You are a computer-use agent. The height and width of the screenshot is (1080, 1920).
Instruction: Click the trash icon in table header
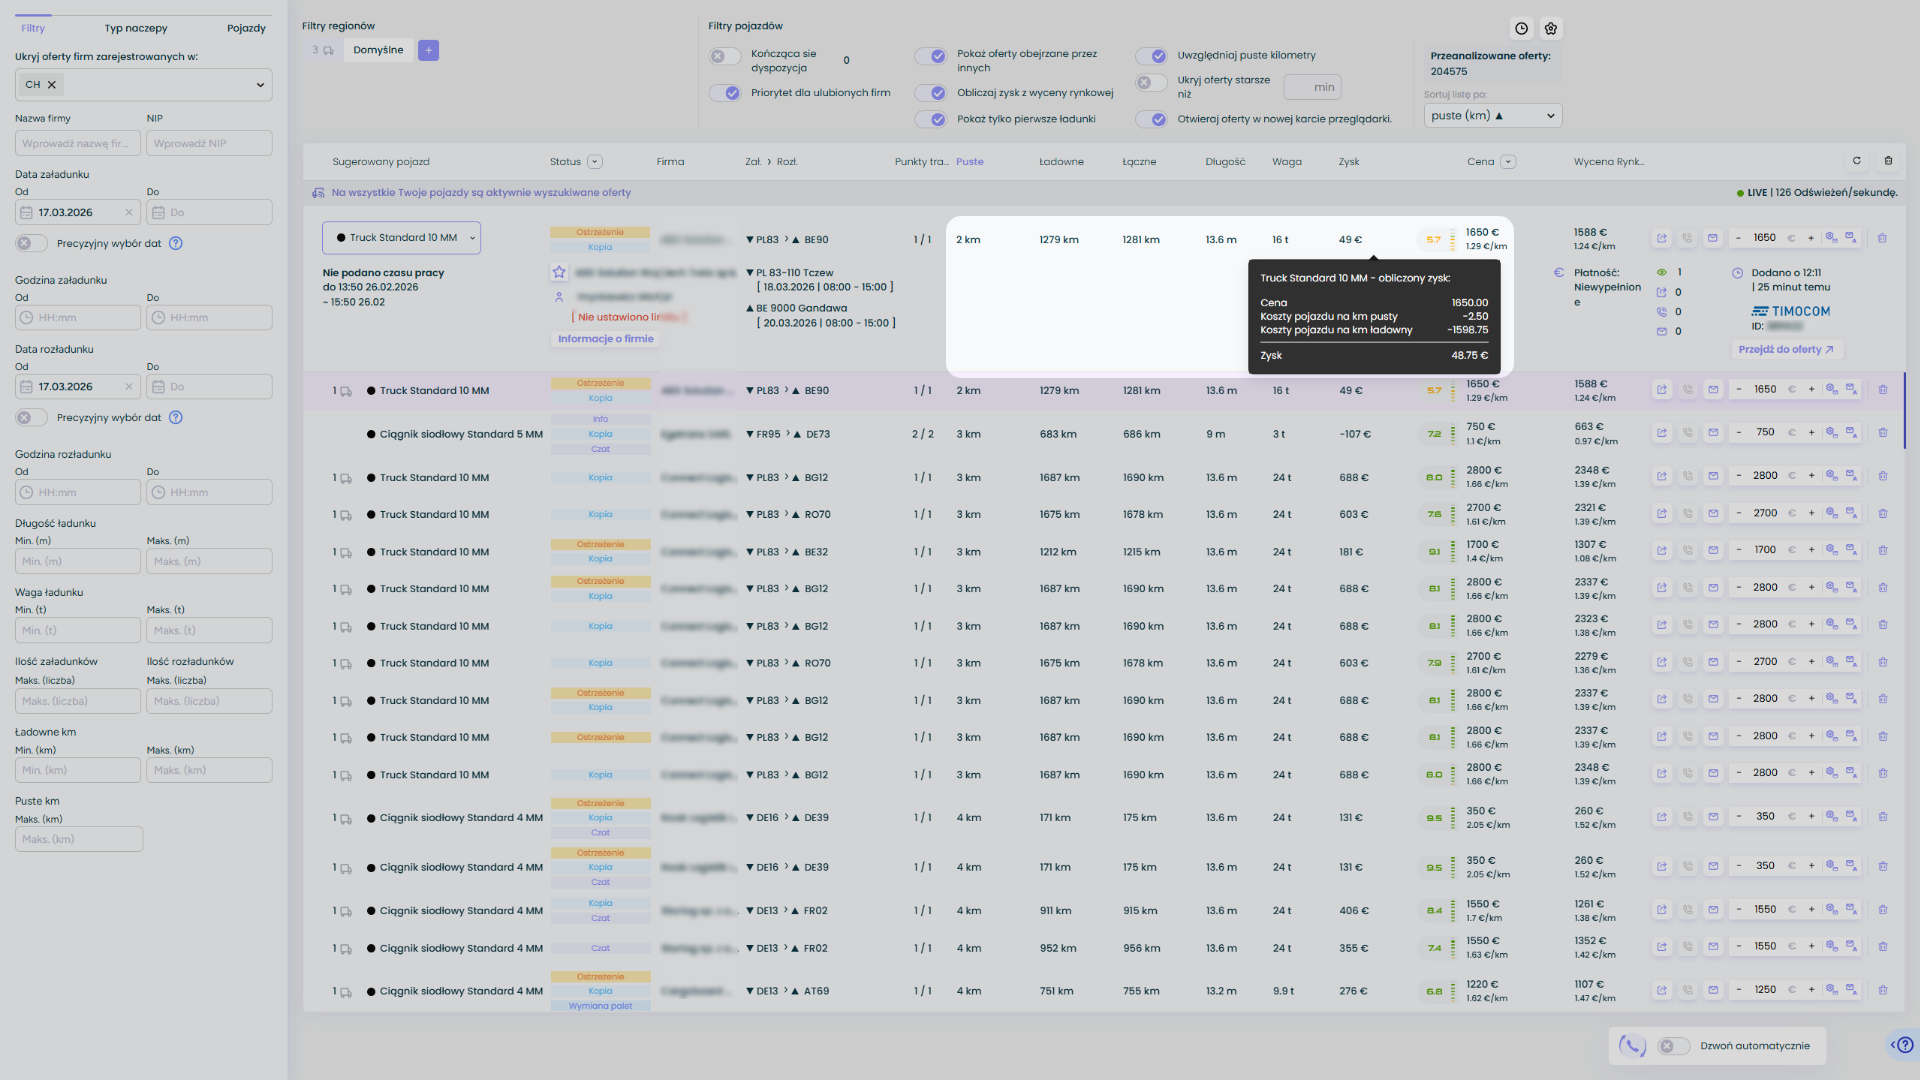(1888, 161)
